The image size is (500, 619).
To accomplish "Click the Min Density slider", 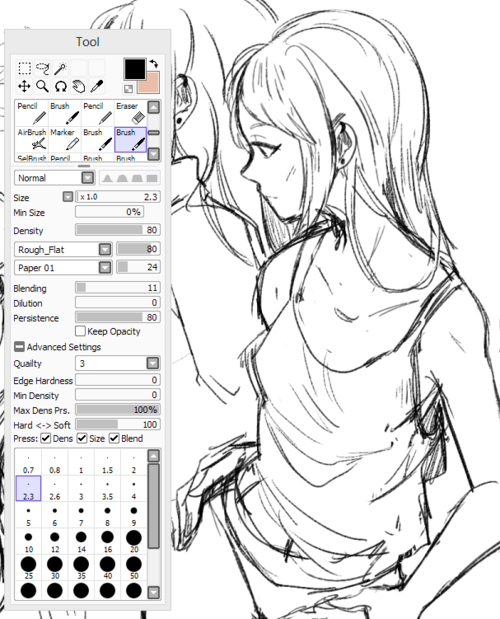I will tap(118, 395).
